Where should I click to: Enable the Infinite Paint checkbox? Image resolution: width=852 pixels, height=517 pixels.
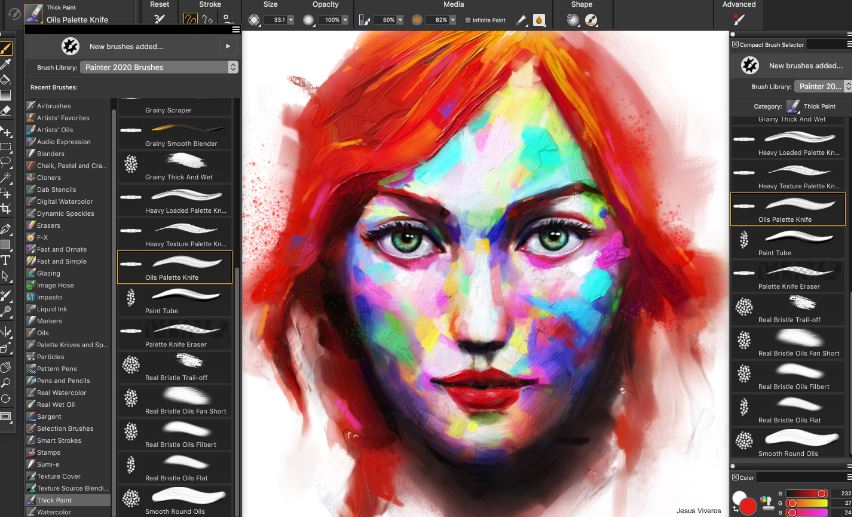[x=468, y=20]
